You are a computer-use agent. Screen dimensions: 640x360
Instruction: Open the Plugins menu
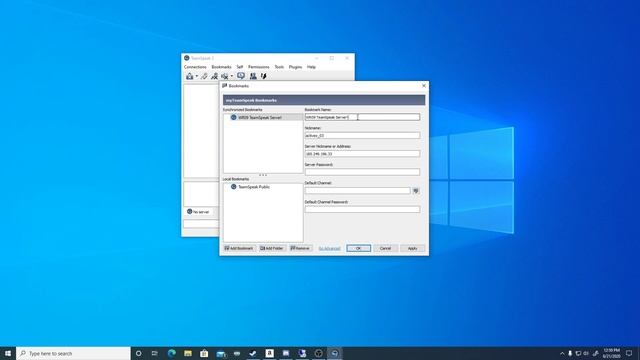[296, 67]
